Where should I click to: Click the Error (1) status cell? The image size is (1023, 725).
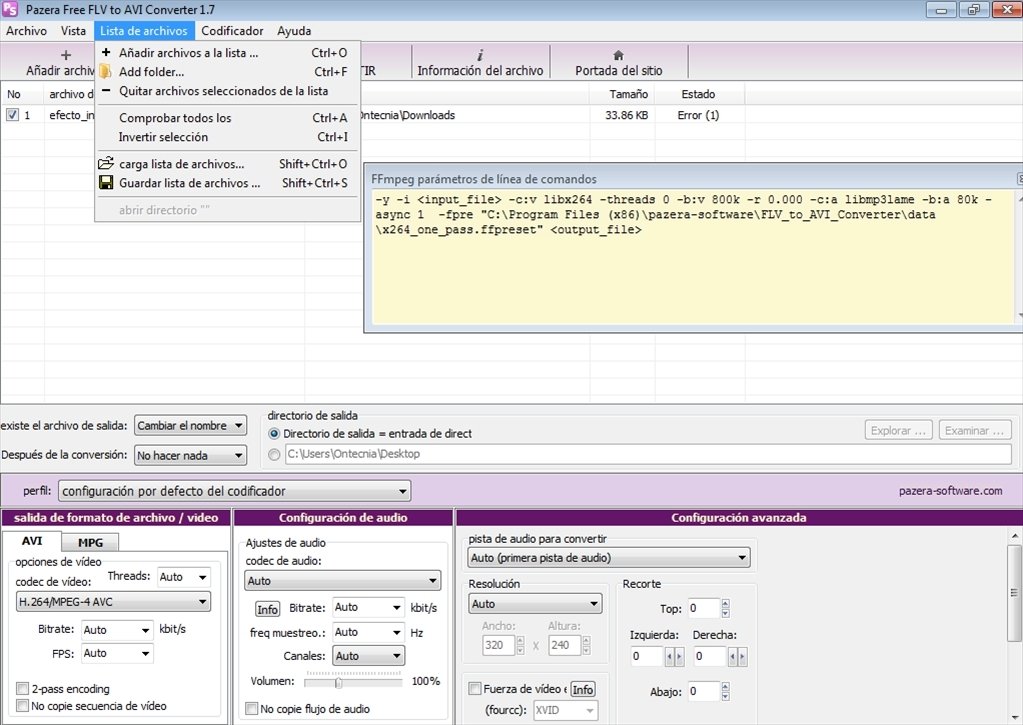tap(698, 115)
